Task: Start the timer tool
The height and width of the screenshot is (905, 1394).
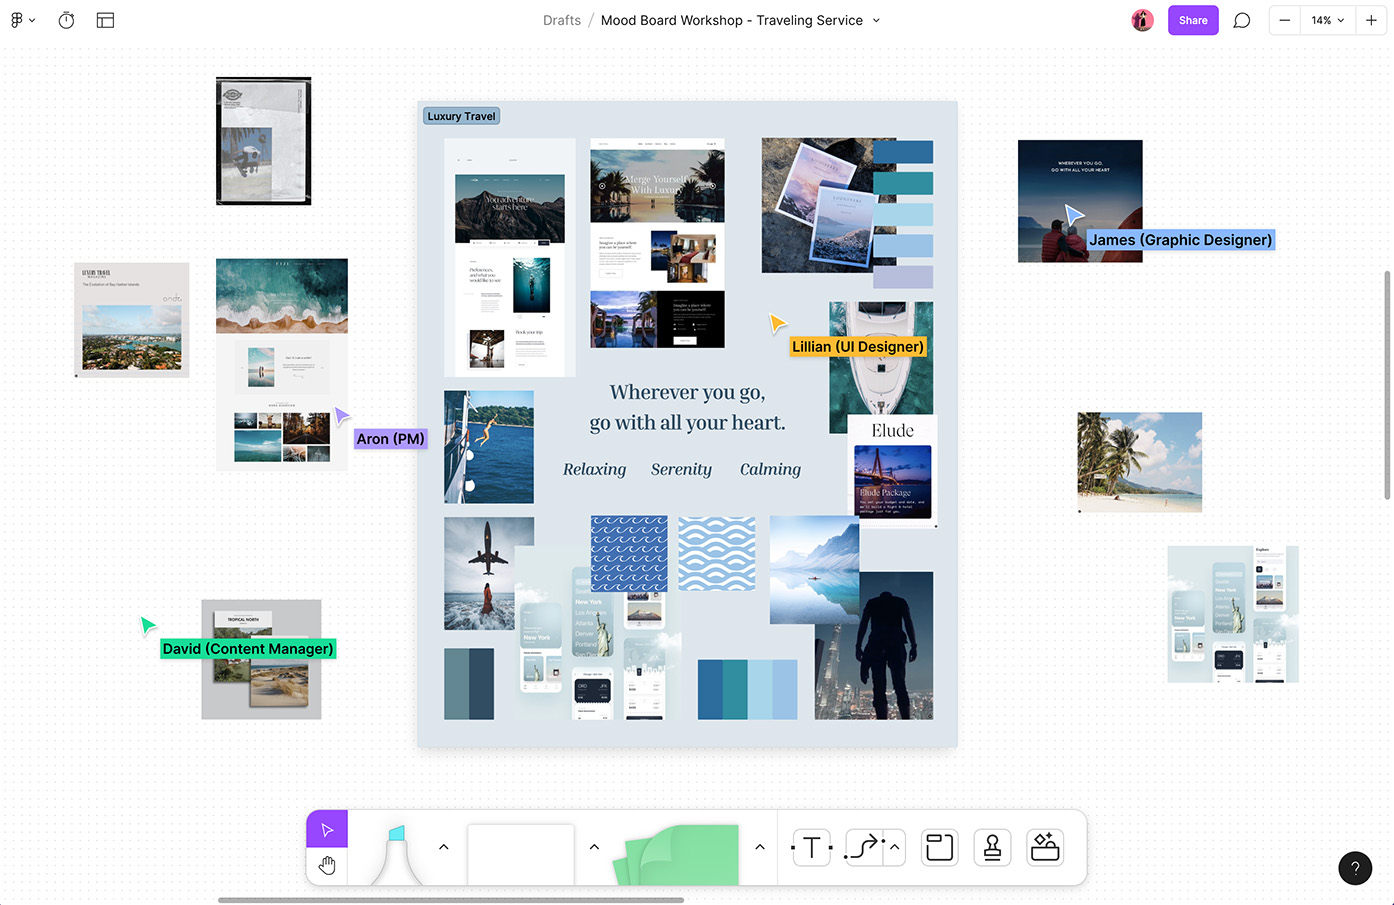Action: pyautogui.click(x=66, y=20)
